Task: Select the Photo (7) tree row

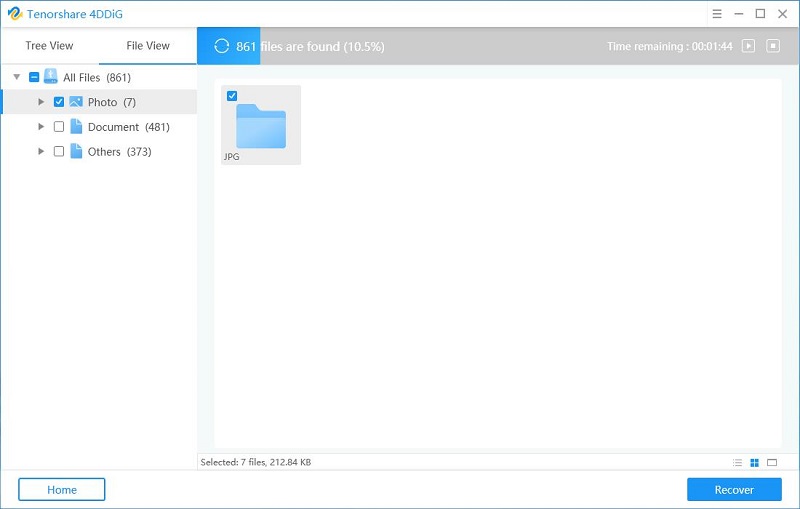Action: 99,101
